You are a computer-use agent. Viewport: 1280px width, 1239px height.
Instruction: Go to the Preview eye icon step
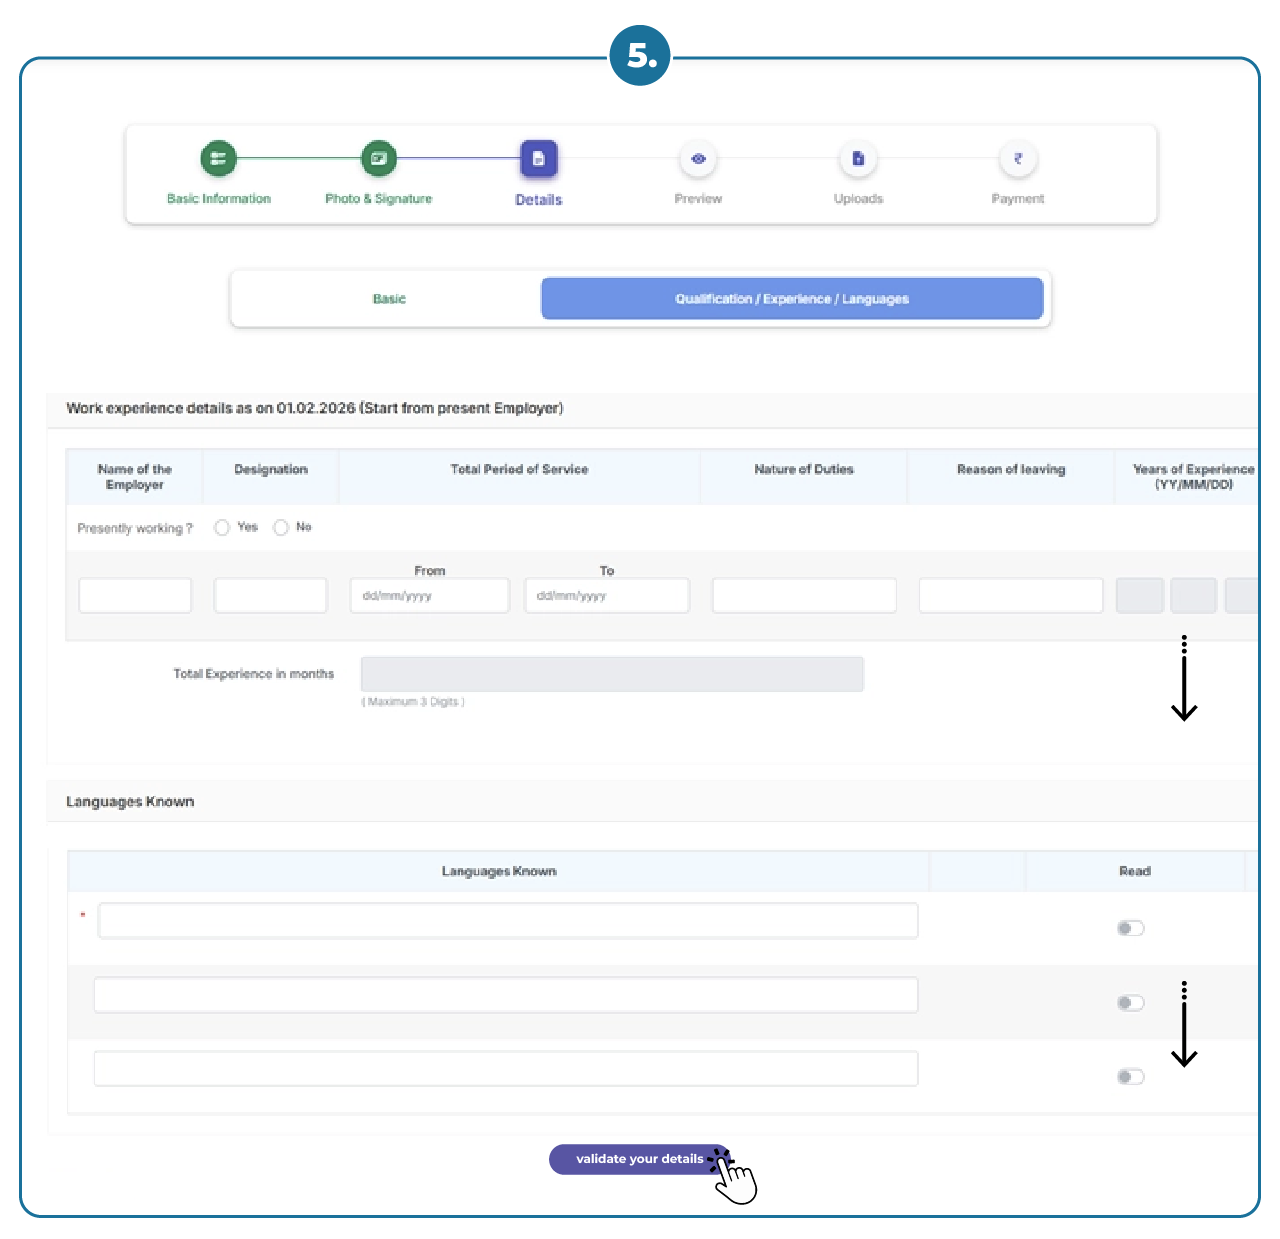click(698, 158)
